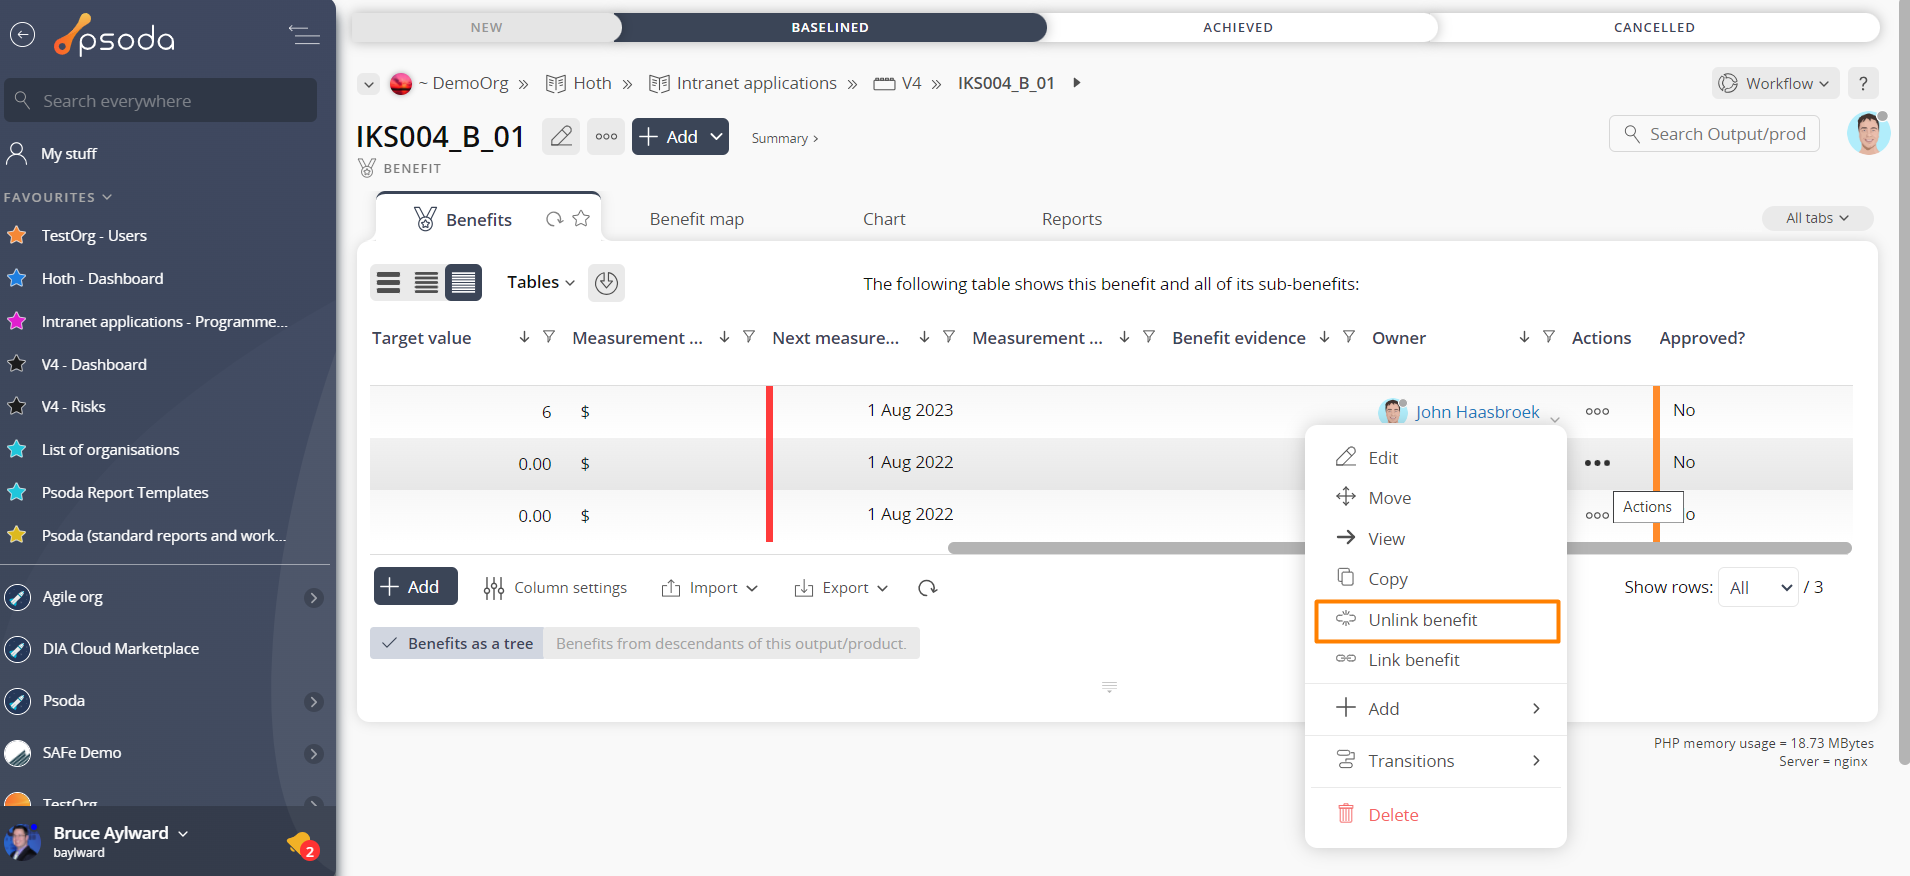The image size is (1910, 876).
Task: Refresh the Benefits tab with the reload icon
Action: (554, 219)
